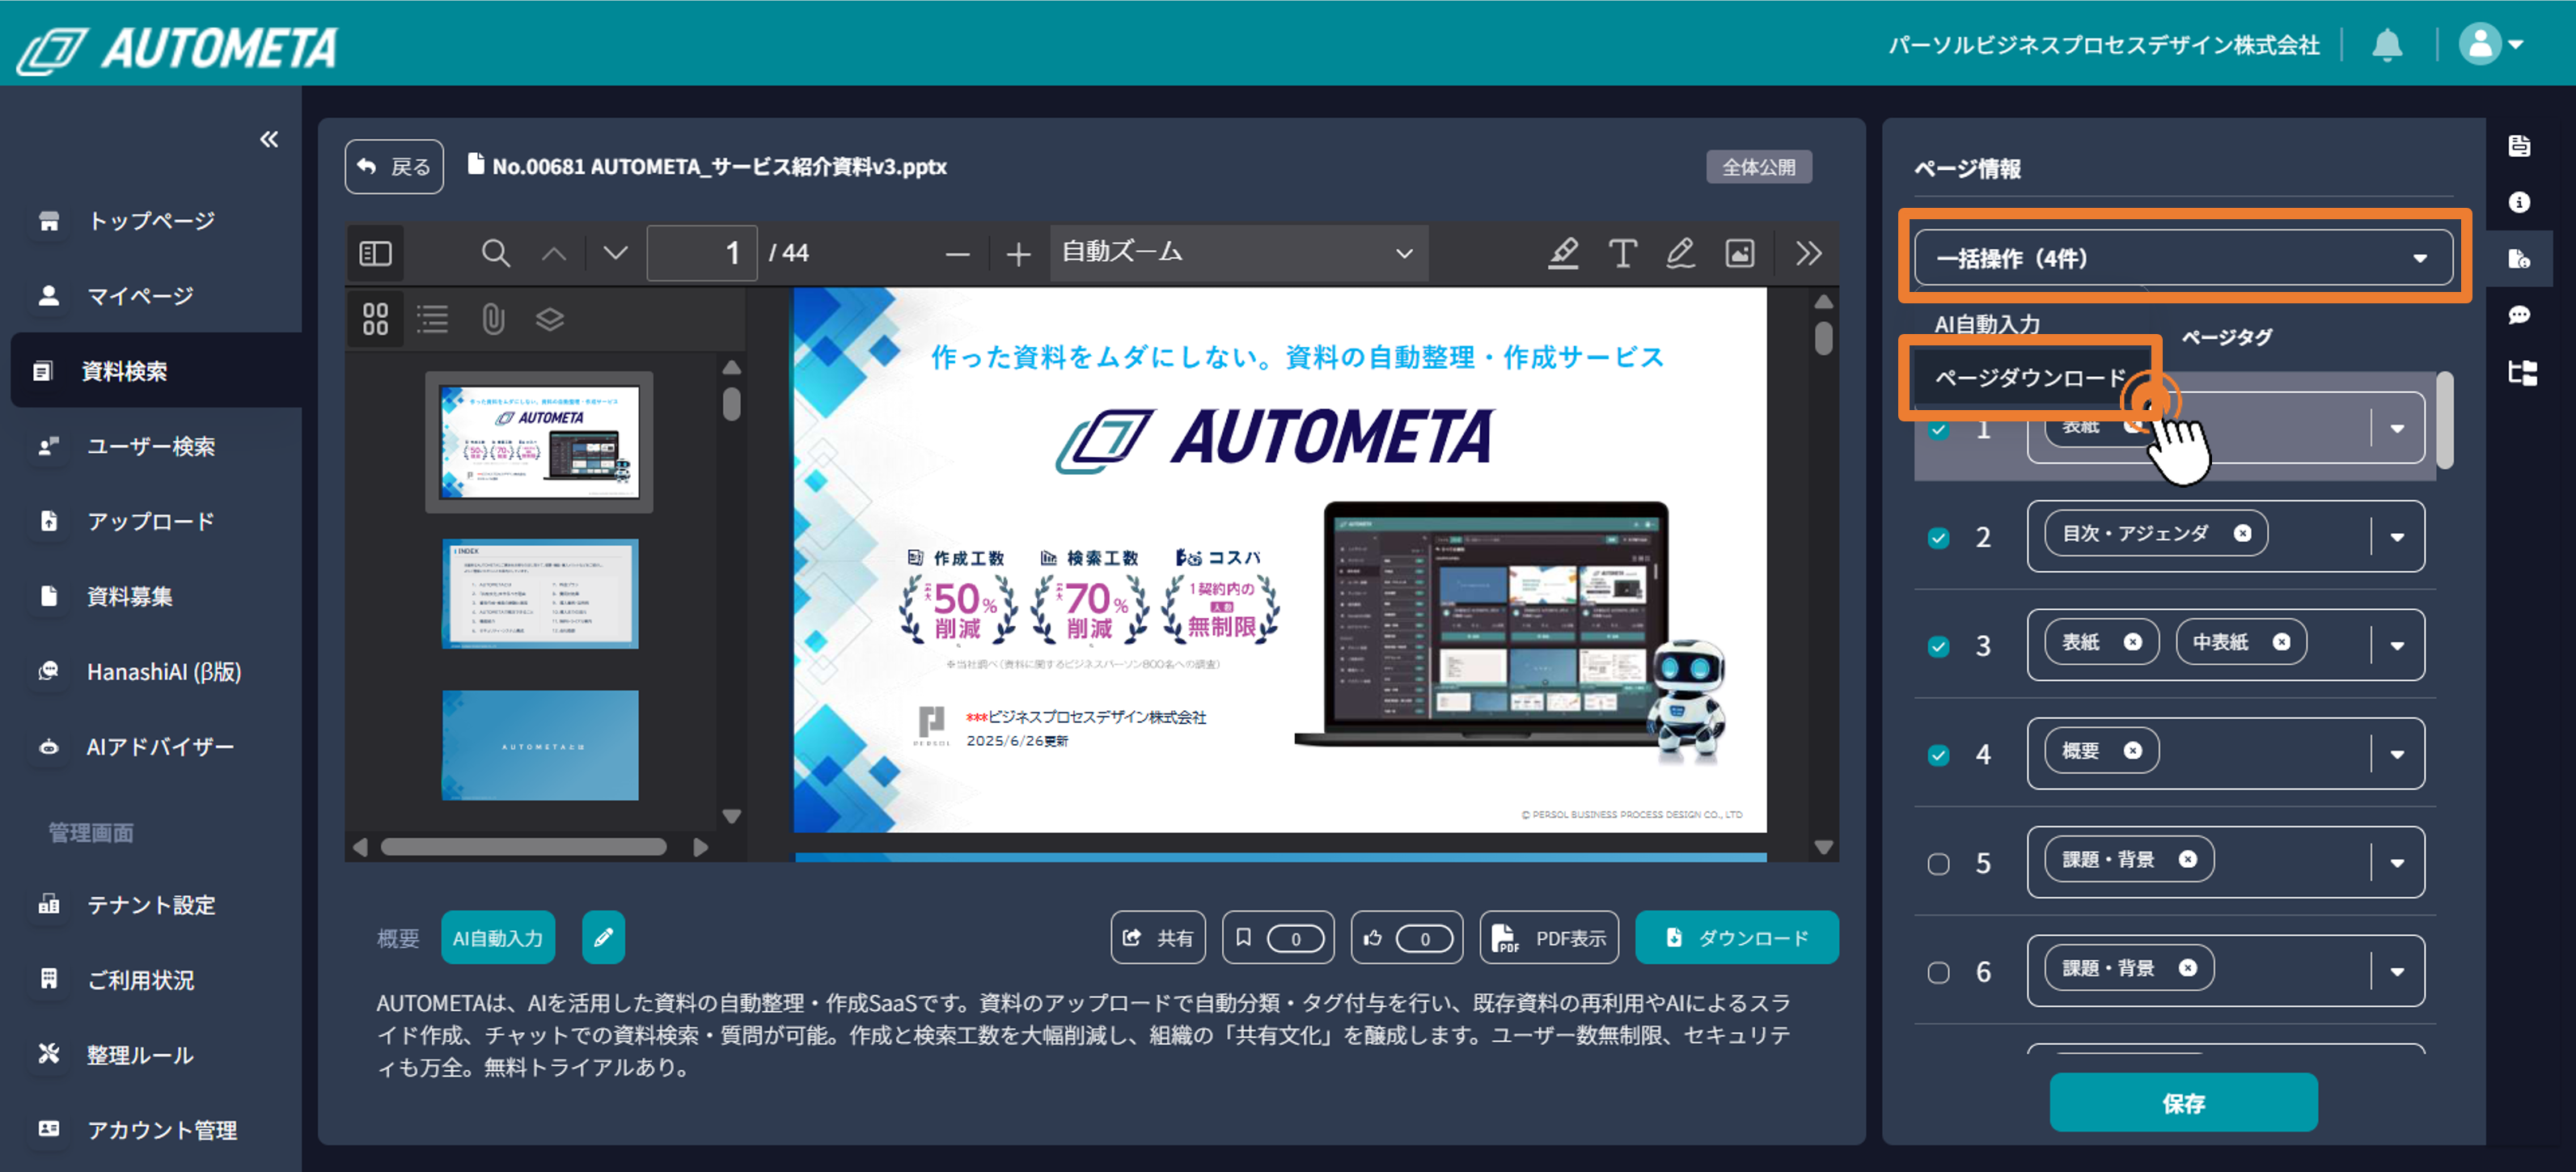2576x1172 pixels.
Task: Open tree structure icon in right rail
Action: point(2521,374)
